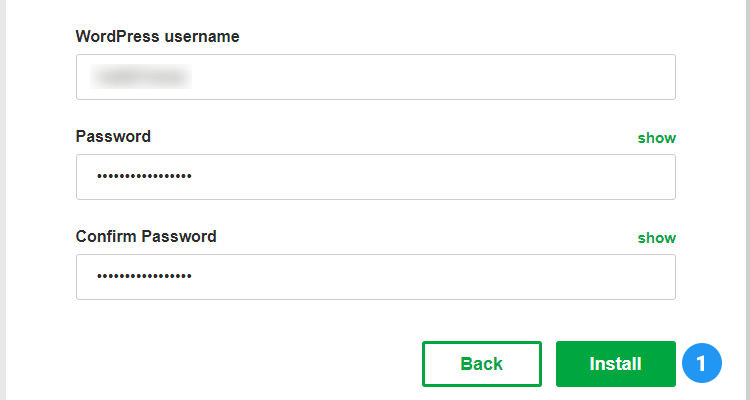The image size is (750, 400).
Task: Reveal the Password field characters
Action: tap(656, 138)
